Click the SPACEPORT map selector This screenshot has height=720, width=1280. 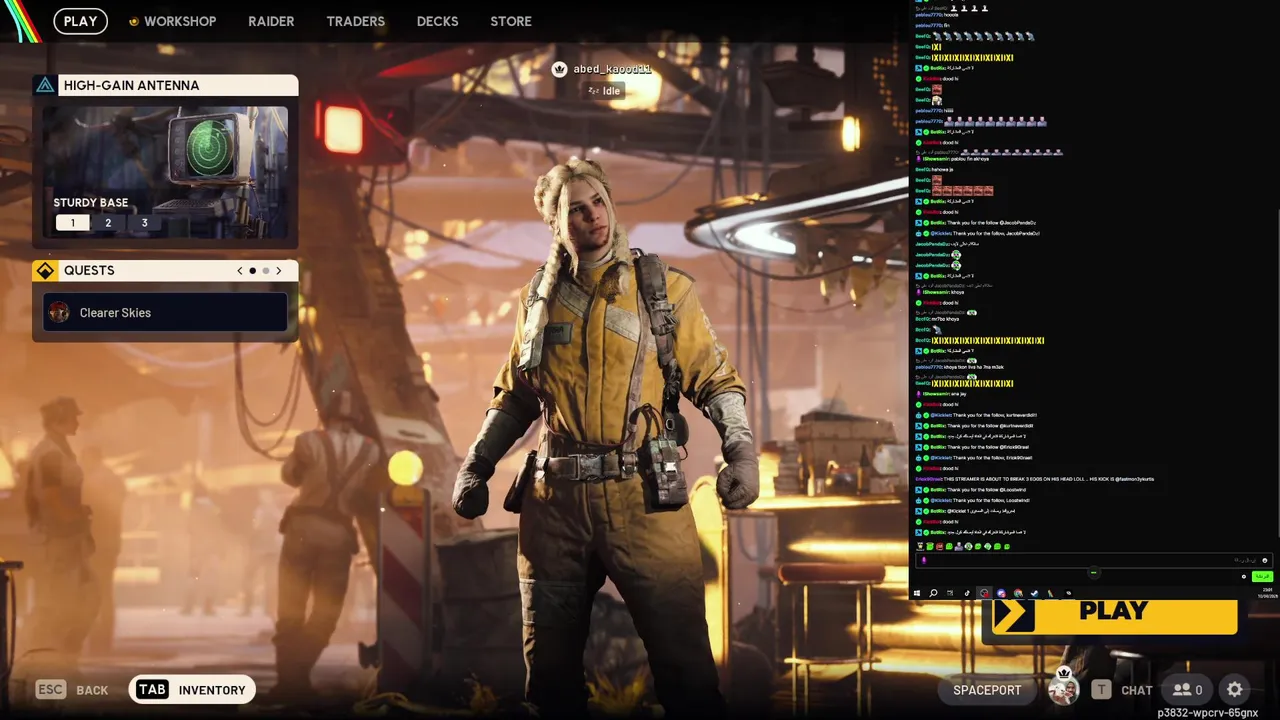click(x=987, y=690)
